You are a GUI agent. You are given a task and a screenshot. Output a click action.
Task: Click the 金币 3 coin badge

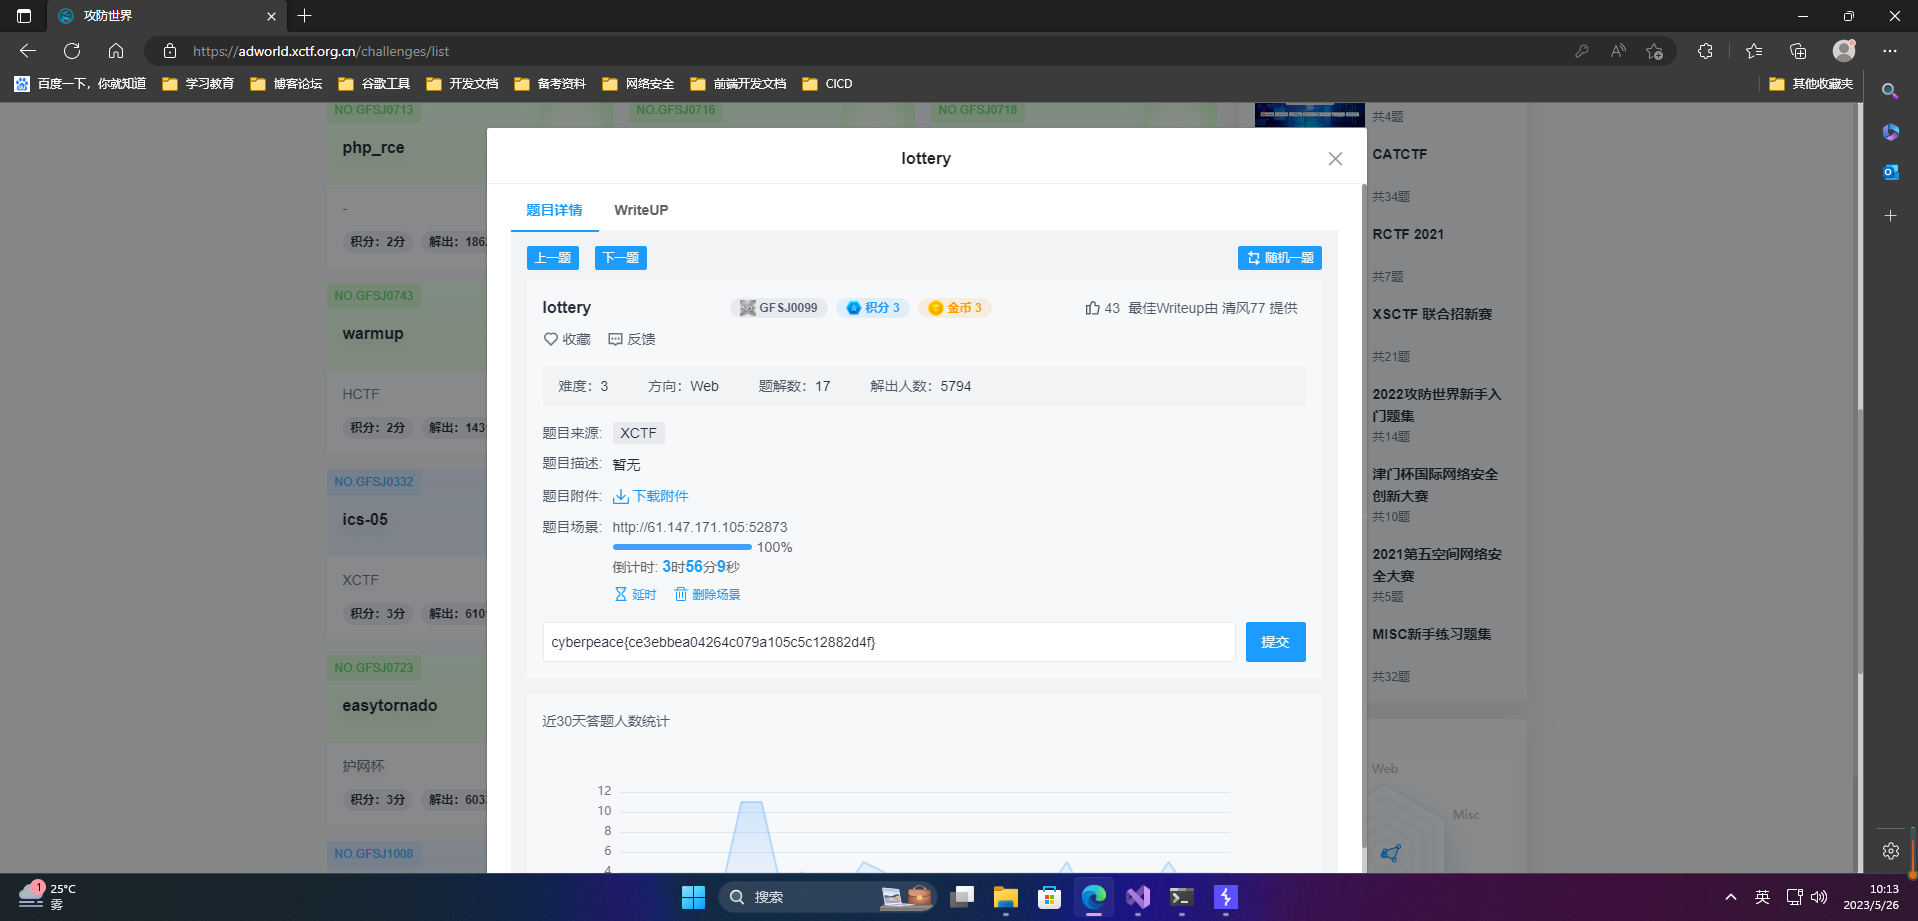[x=955, y=308]
